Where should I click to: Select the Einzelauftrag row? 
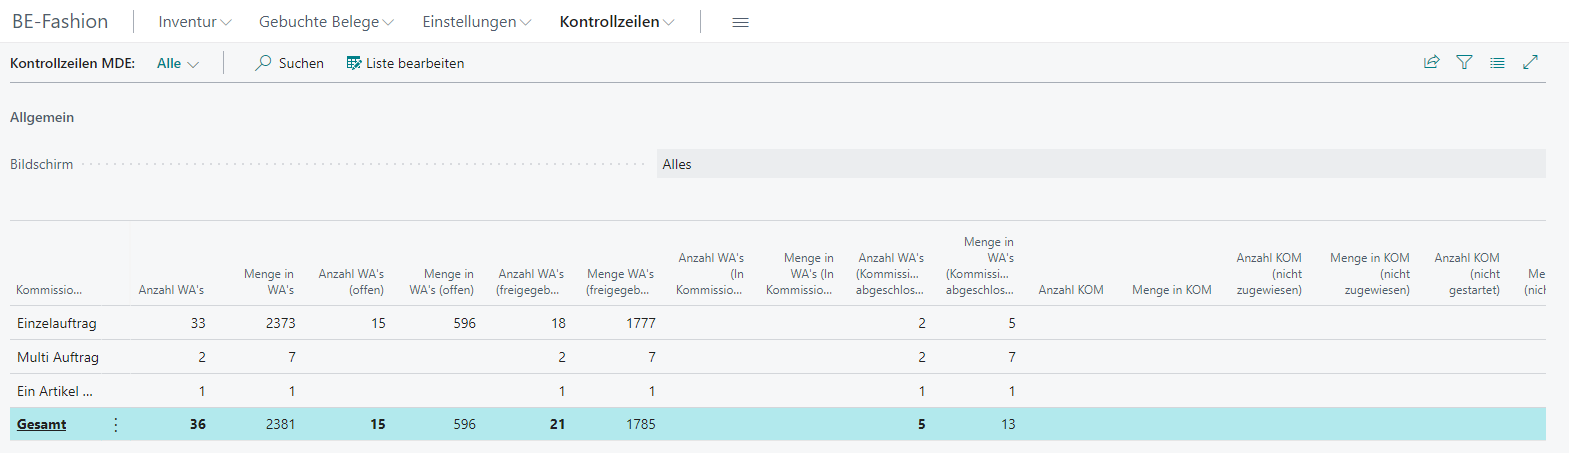(57, 323)
